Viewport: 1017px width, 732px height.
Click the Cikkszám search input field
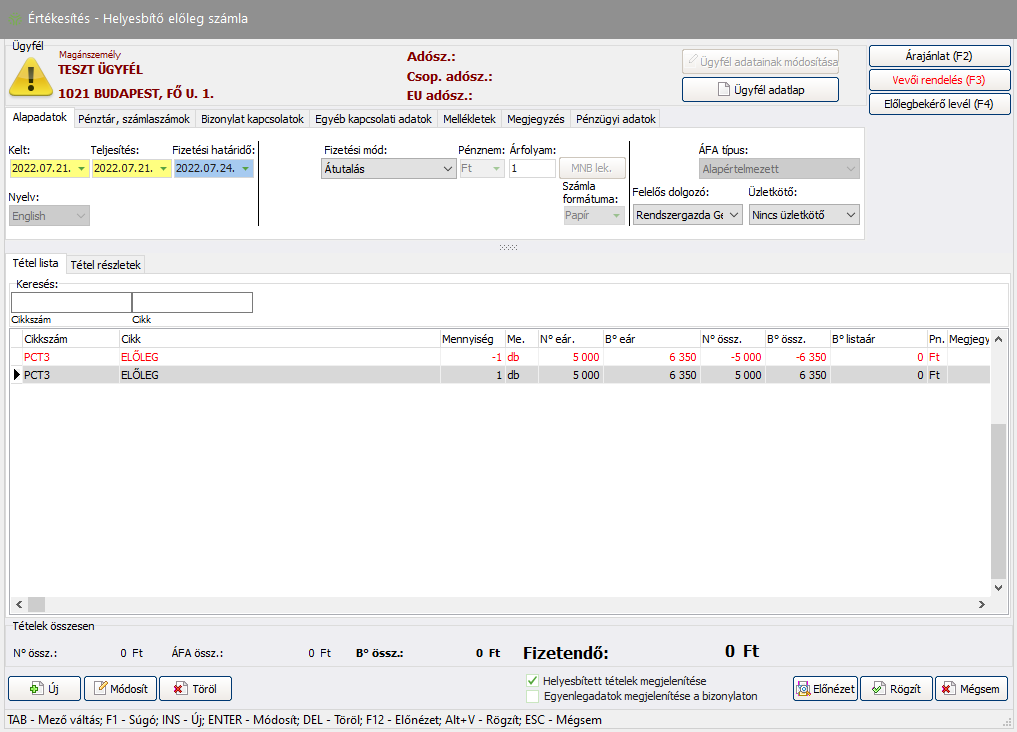[71, 303]
